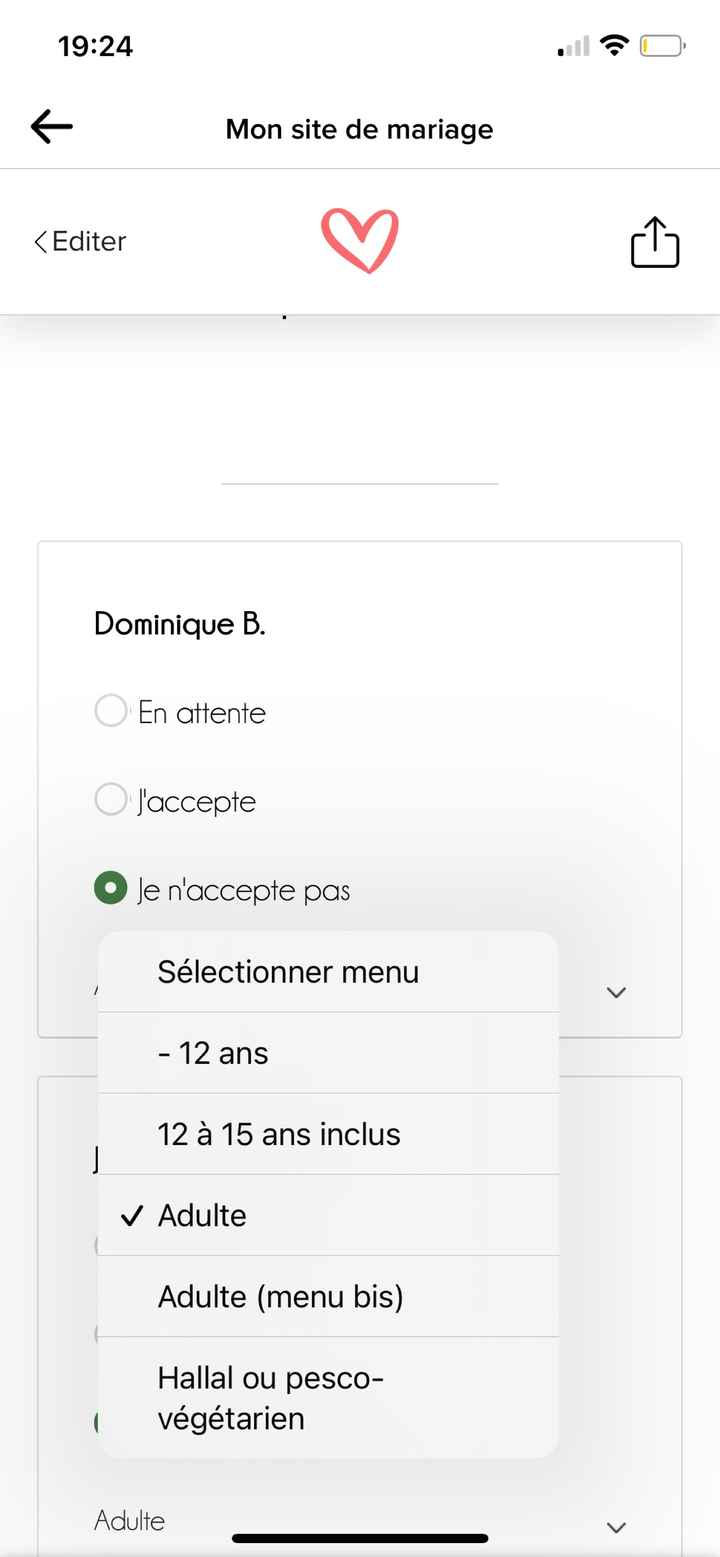Tap the clock showing 19:24
The image size is (720, 1557).
click(x=96, y=45)
